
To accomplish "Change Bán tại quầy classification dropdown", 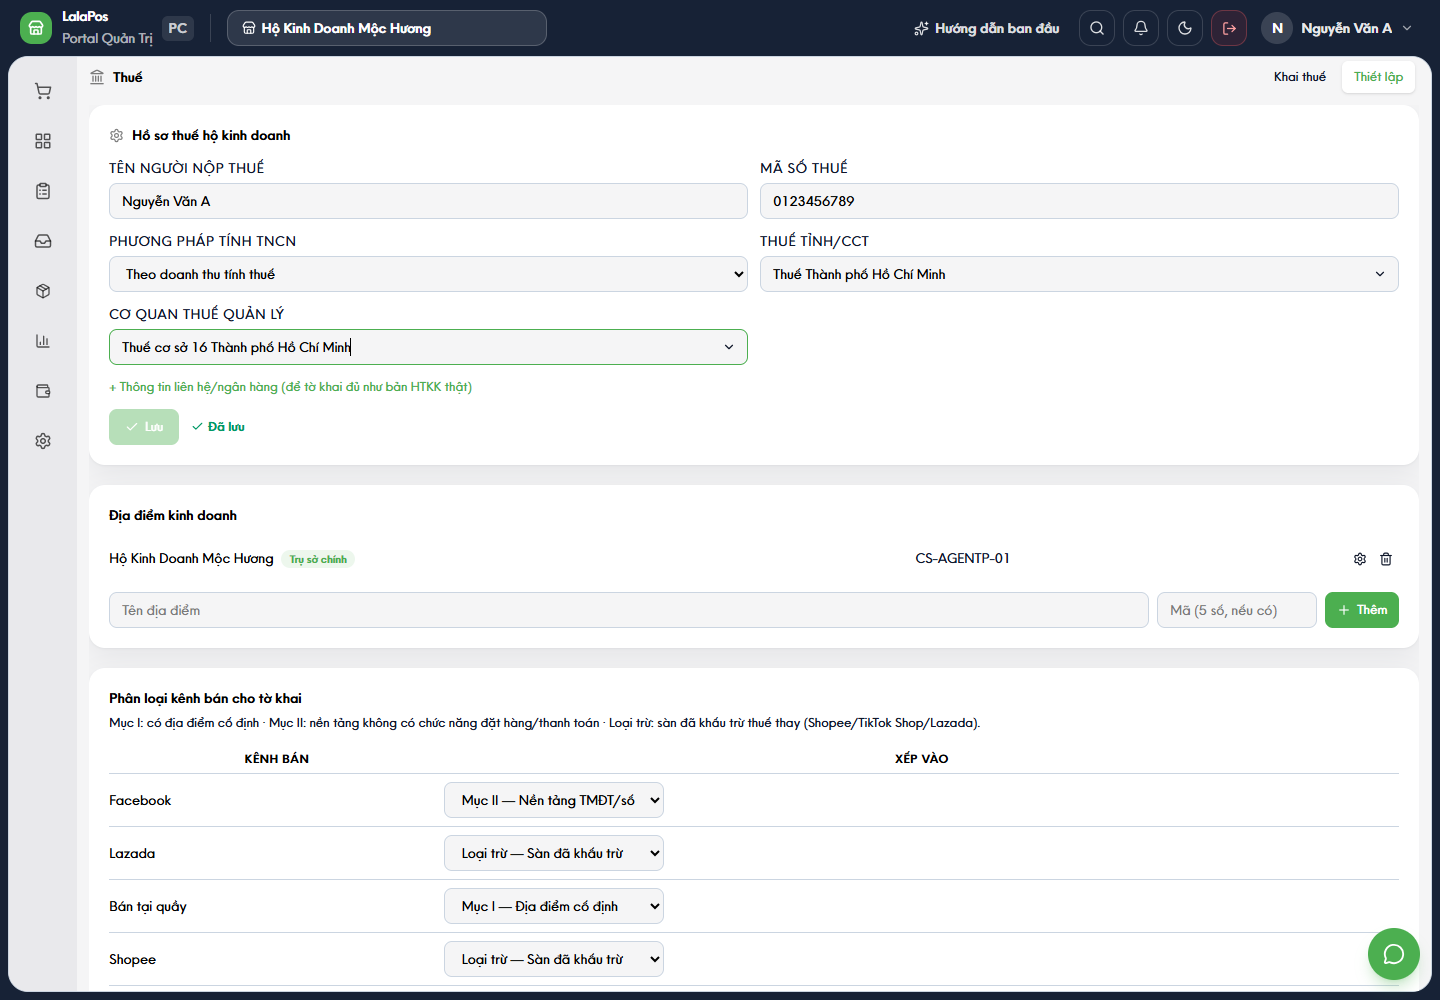I will coord(554,906).
